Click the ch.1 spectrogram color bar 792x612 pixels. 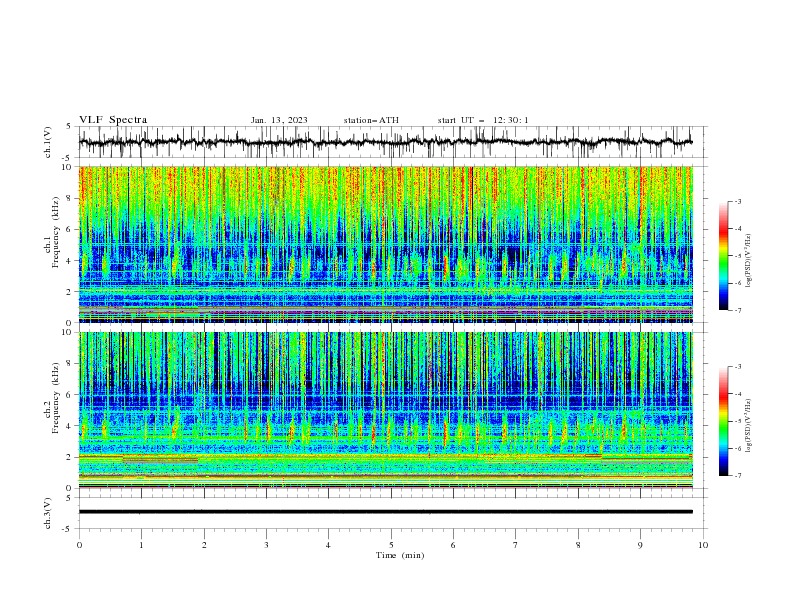[x=723, y=256]
